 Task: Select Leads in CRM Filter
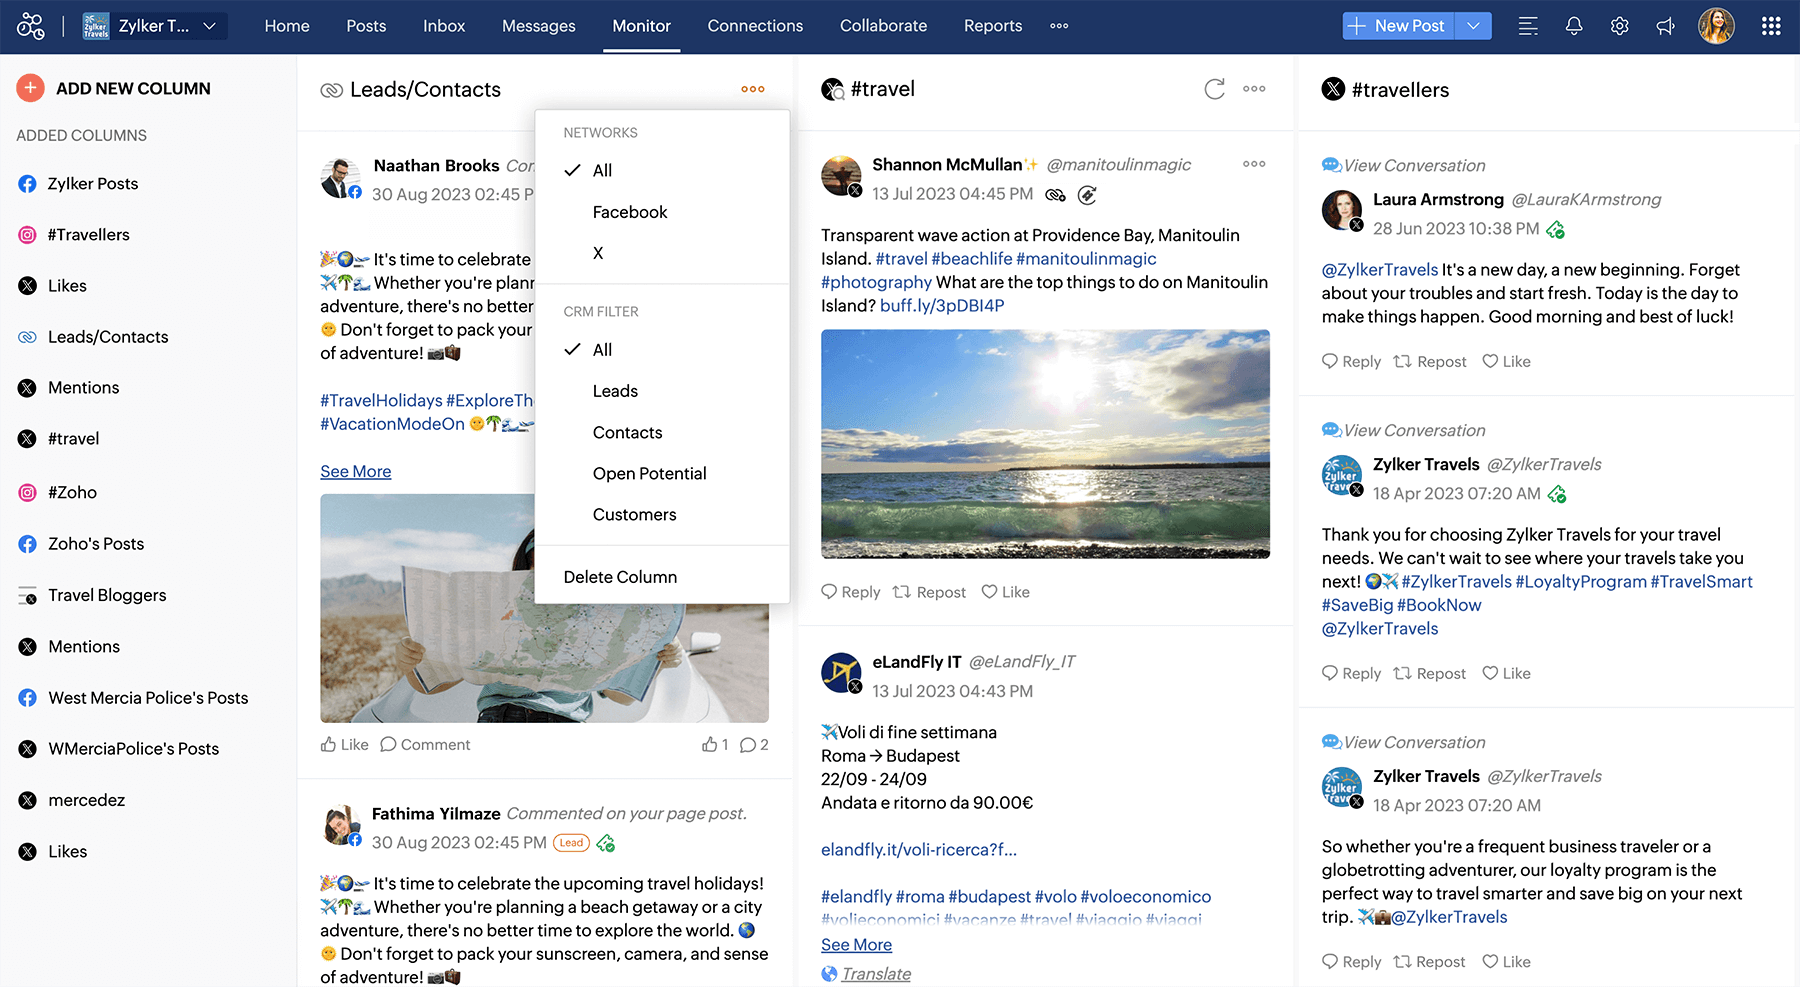(x=614, y=391)
